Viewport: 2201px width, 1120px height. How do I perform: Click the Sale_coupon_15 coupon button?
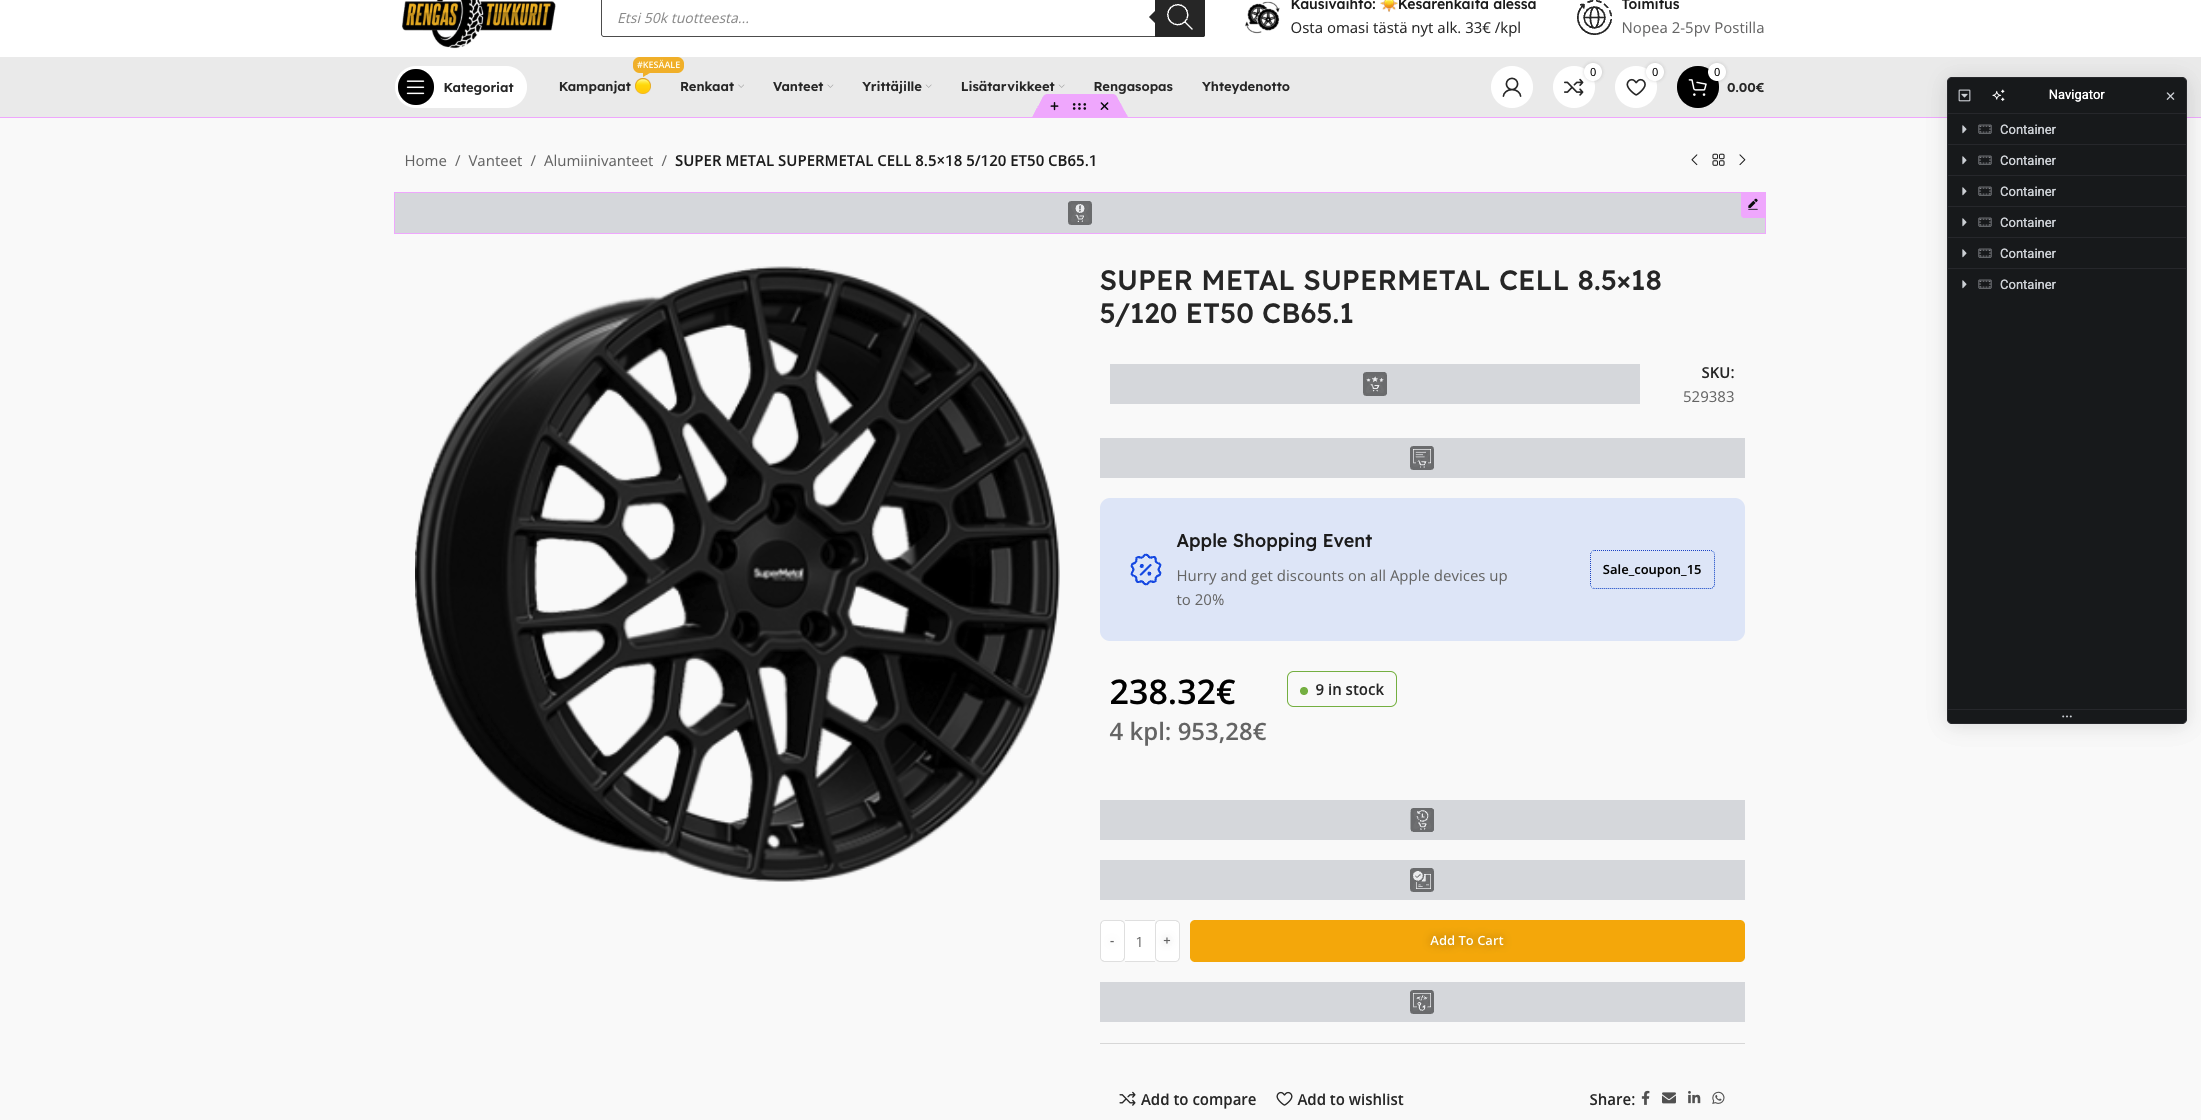(1652, 570)
